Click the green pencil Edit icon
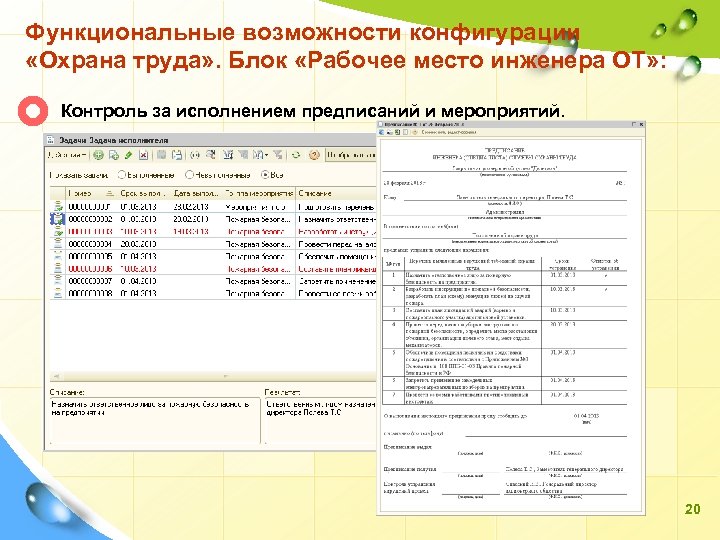Viewport: 720px width, 540px height. [129, 155]
